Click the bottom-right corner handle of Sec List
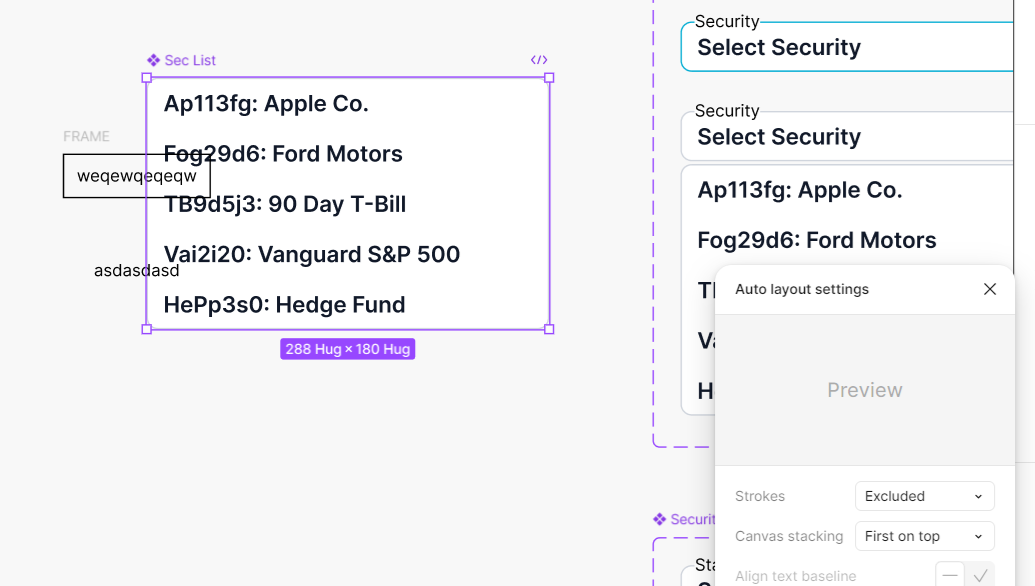This screenshot has height=586, width=1035. (x=549, y=329)
